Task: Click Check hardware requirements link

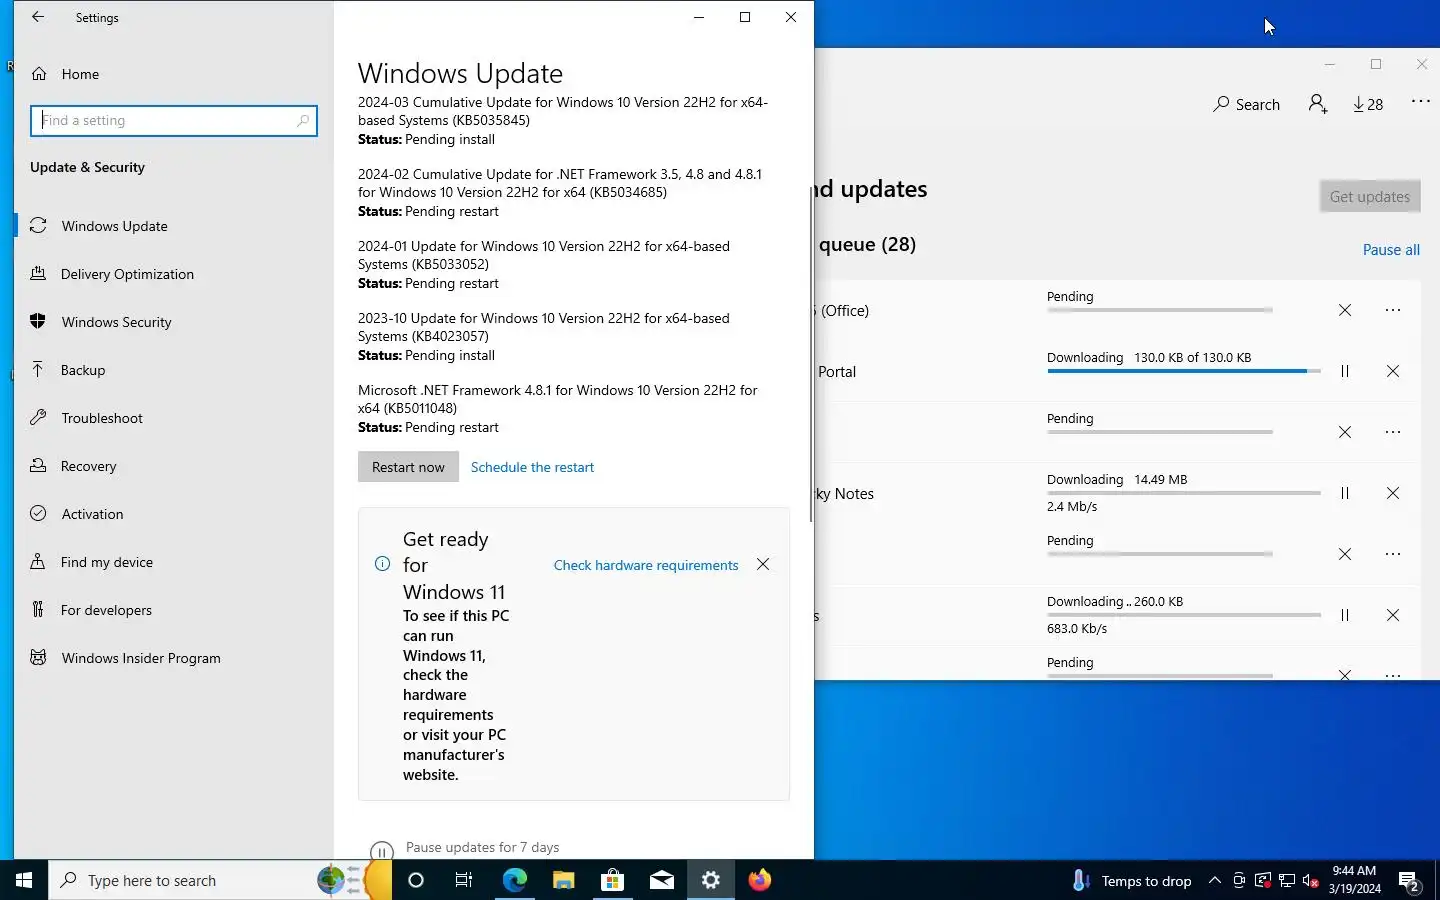Action: click(x=646, y=565)
